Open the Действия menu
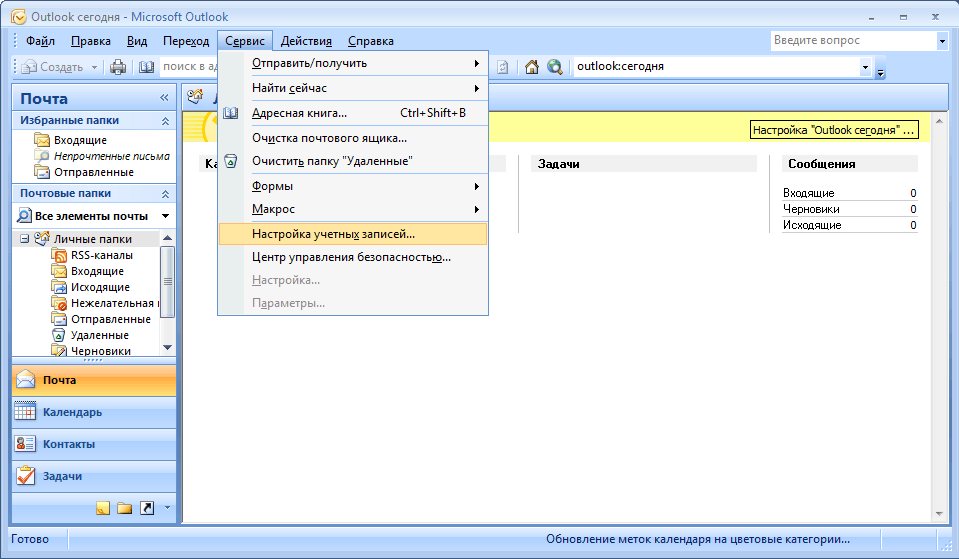Viewport: 959px width, 559px height. [306, 41]
